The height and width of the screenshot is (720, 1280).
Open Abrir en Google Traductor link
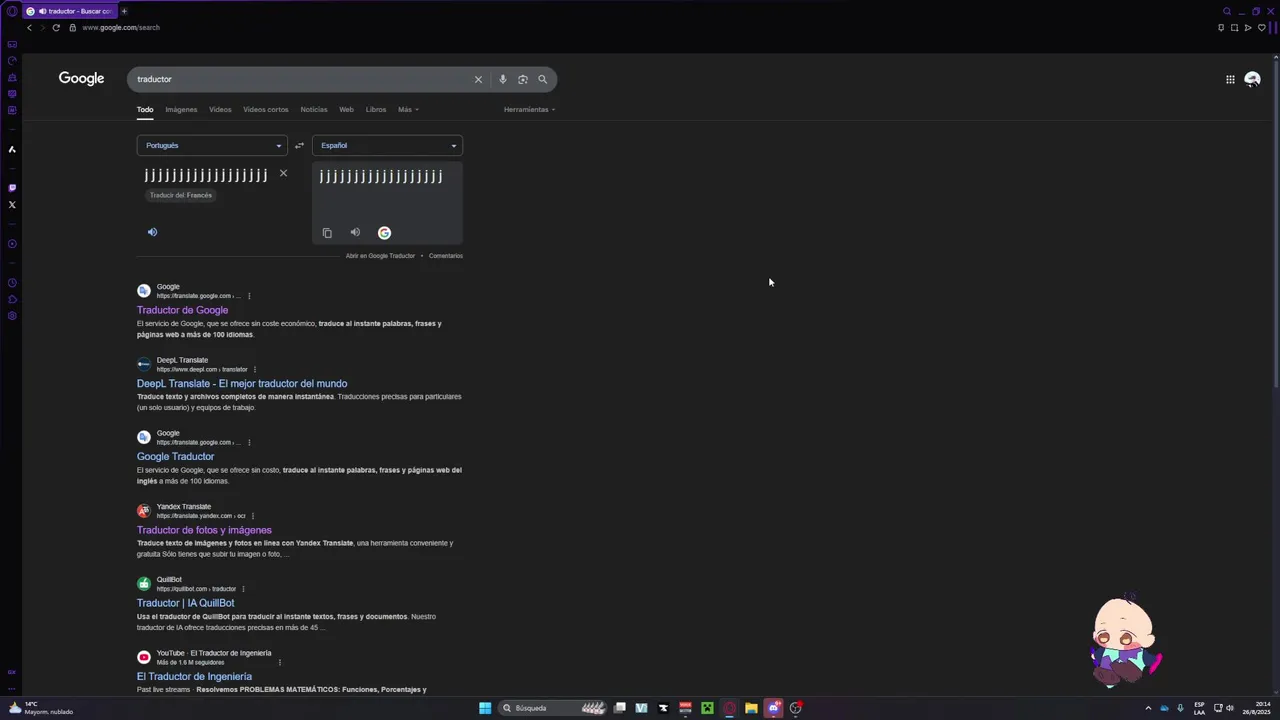pyautogui.click(x=380, y=256)
